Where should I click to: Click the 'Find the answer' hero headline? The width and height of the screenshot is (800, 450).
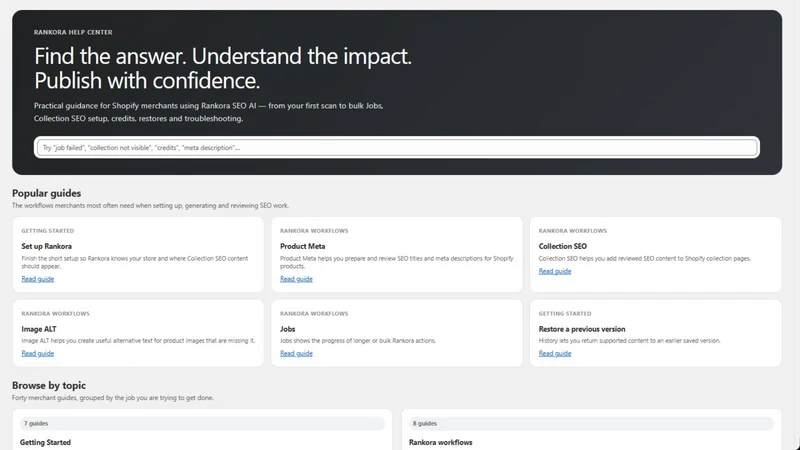point(223,68)
